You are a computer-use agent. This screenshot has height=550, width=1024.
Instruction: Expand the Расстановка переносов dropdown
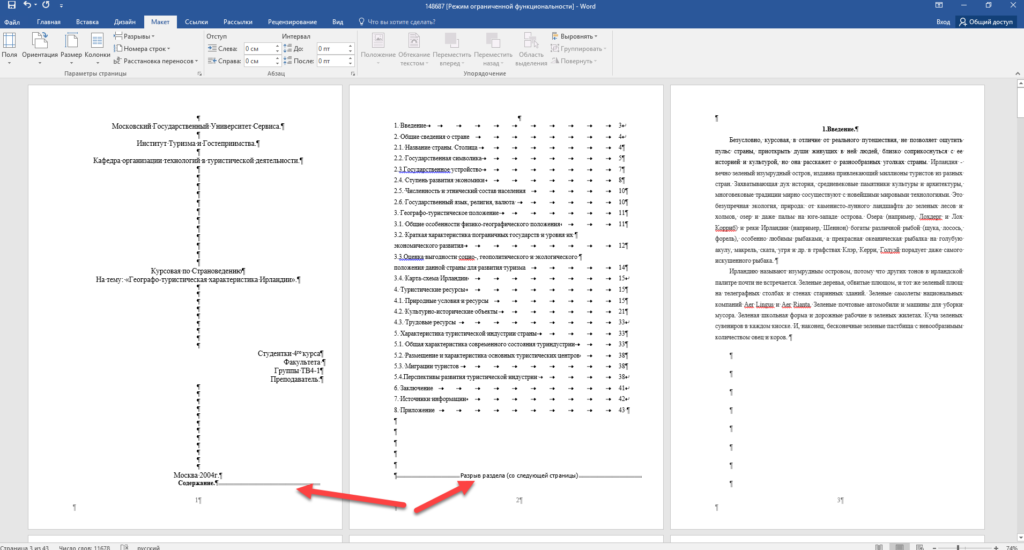pos(156,60)
